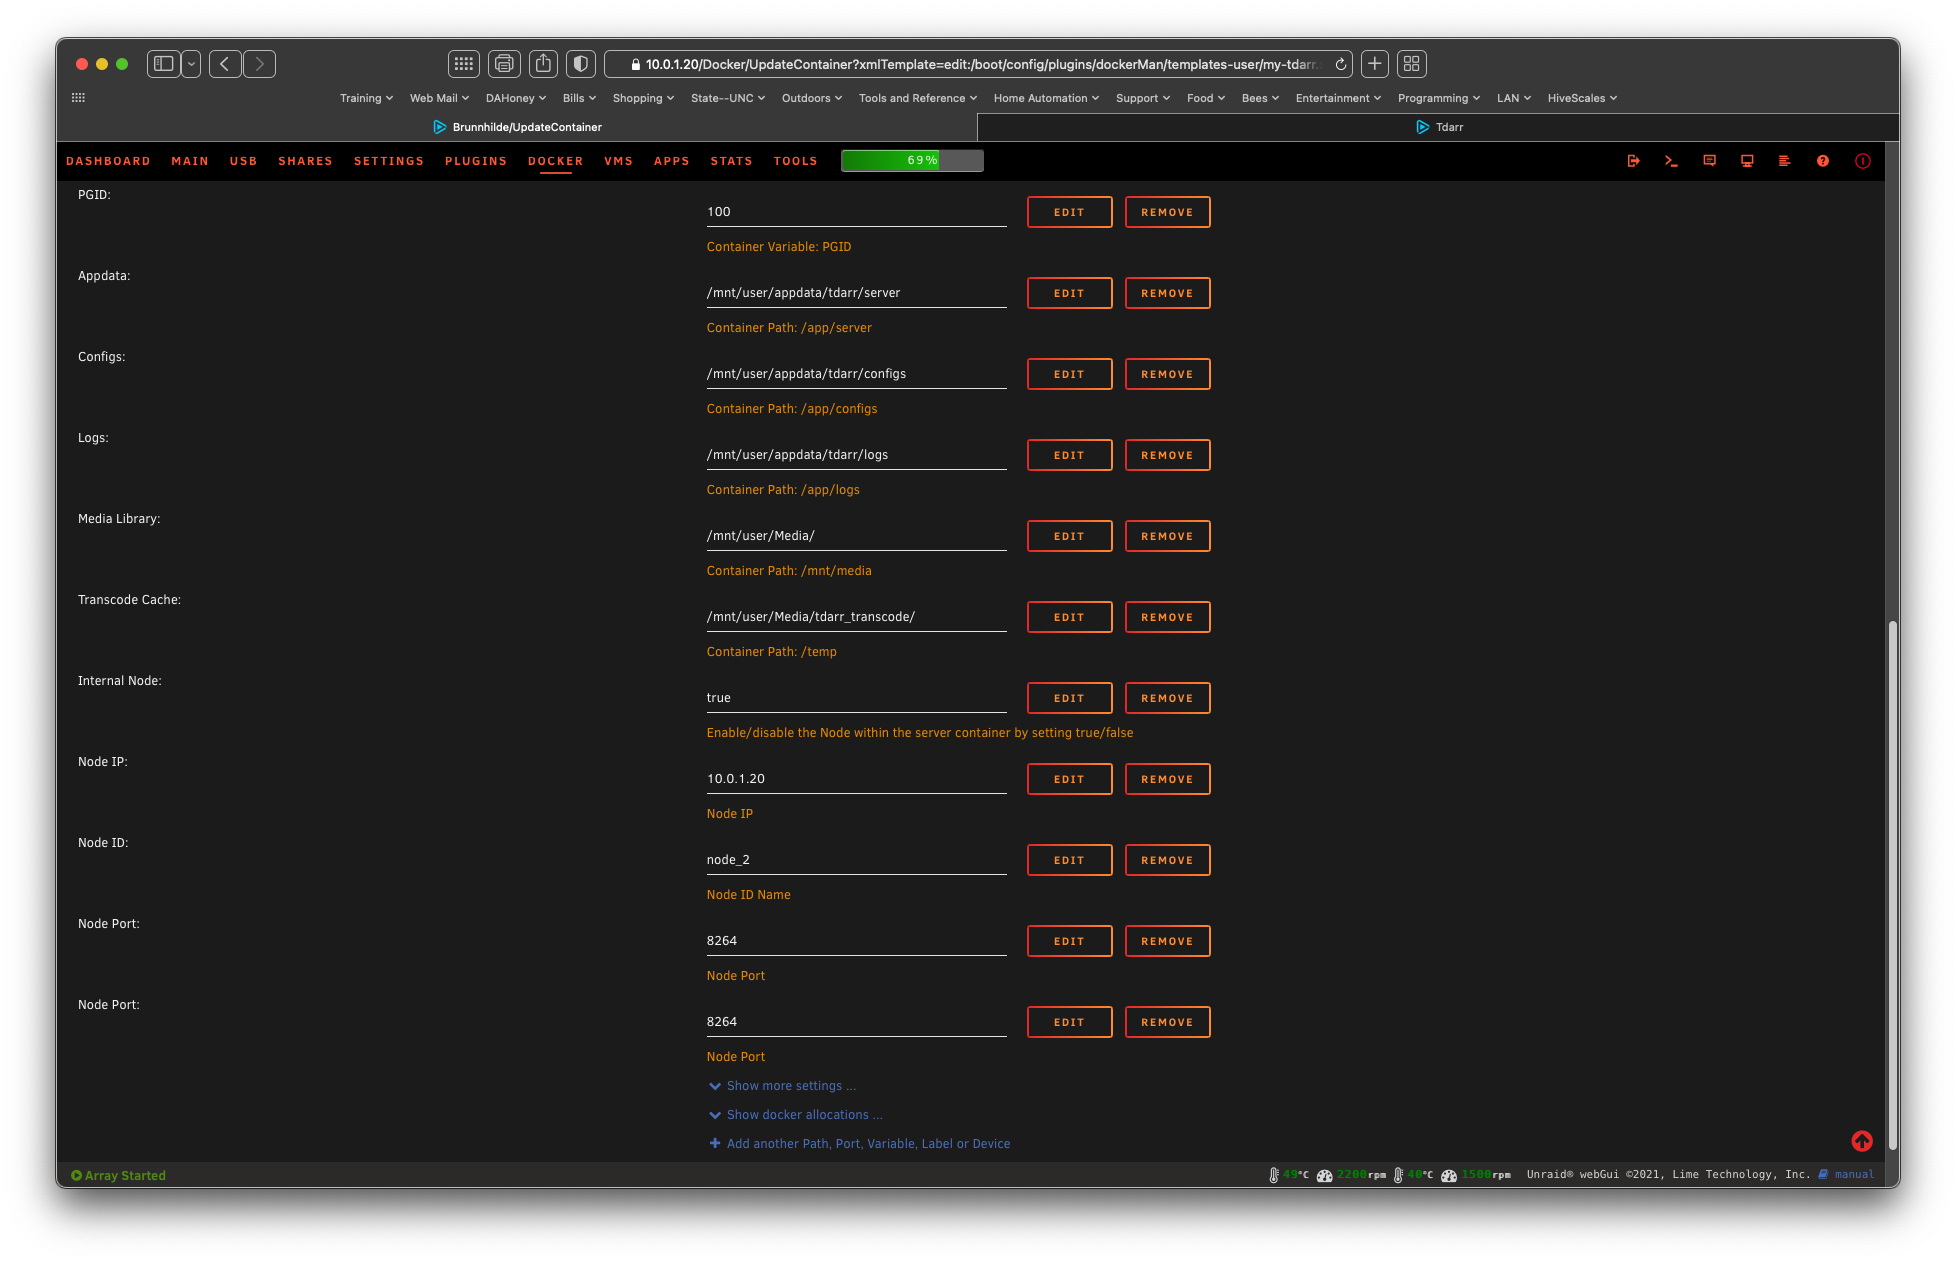Open the feedback speech bubble icon
This screenshot has width=1956, height=1262.
tap(1709, 161)
